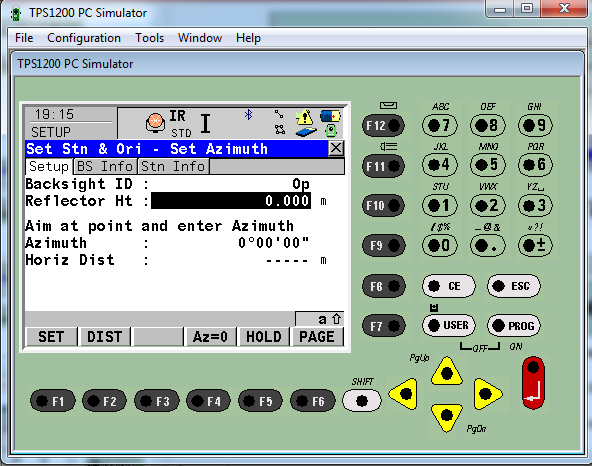Click the F12 function key
Screen dimensions: 592x466
click(383, 125)
